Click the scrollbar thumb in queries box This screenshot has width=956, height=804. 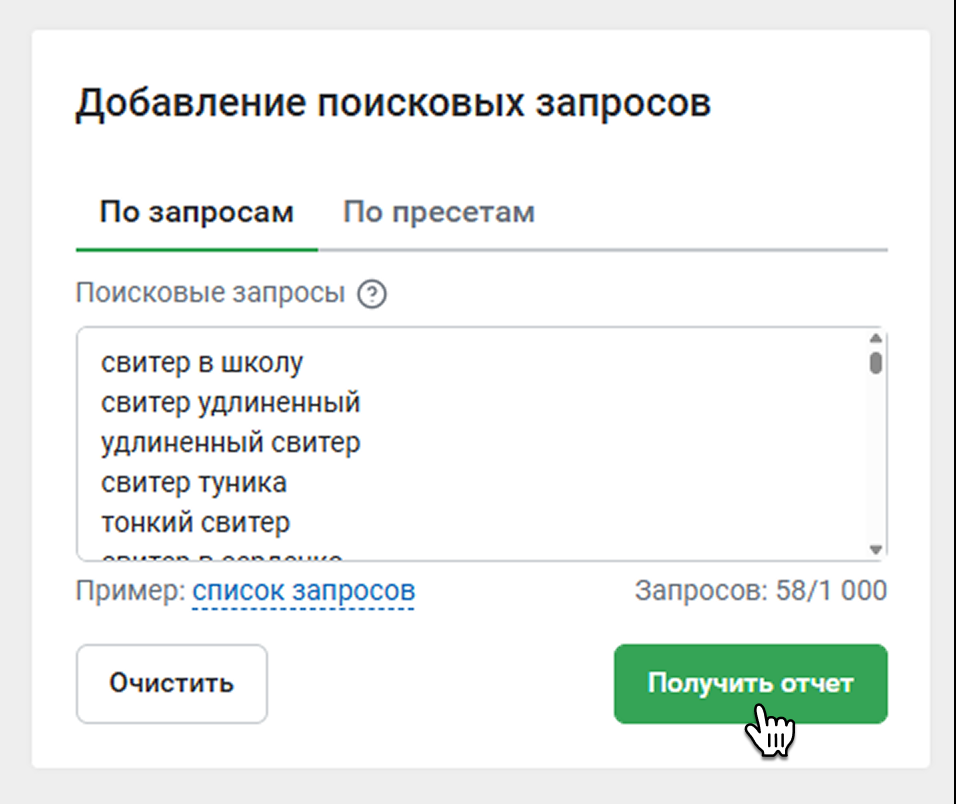876,362
